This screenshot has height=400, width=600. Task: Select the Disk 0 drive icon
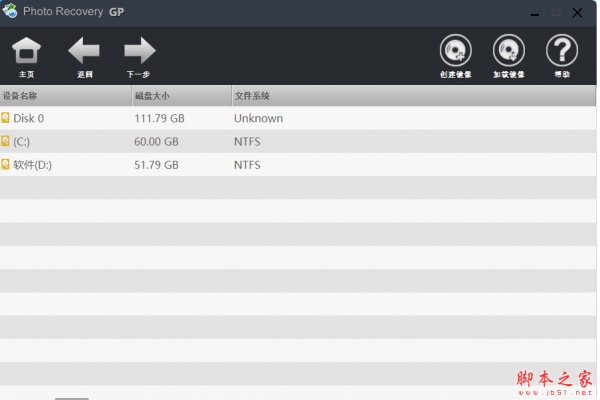pyautogui.click(x=5, y=118)
